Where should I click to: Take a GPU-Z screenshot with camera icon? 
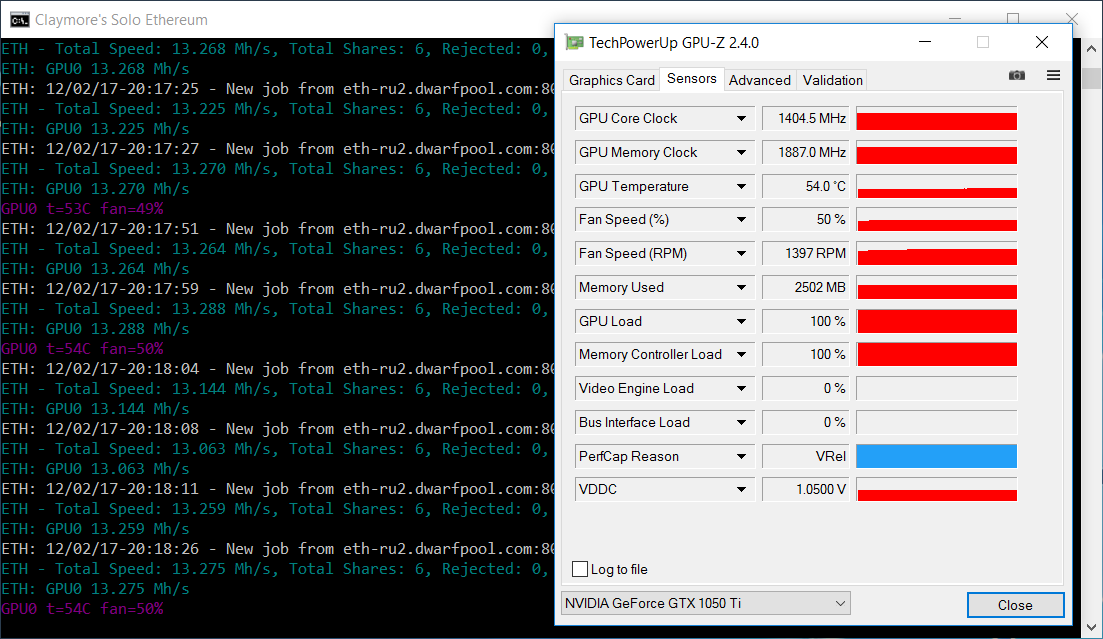coord(1016,75)
